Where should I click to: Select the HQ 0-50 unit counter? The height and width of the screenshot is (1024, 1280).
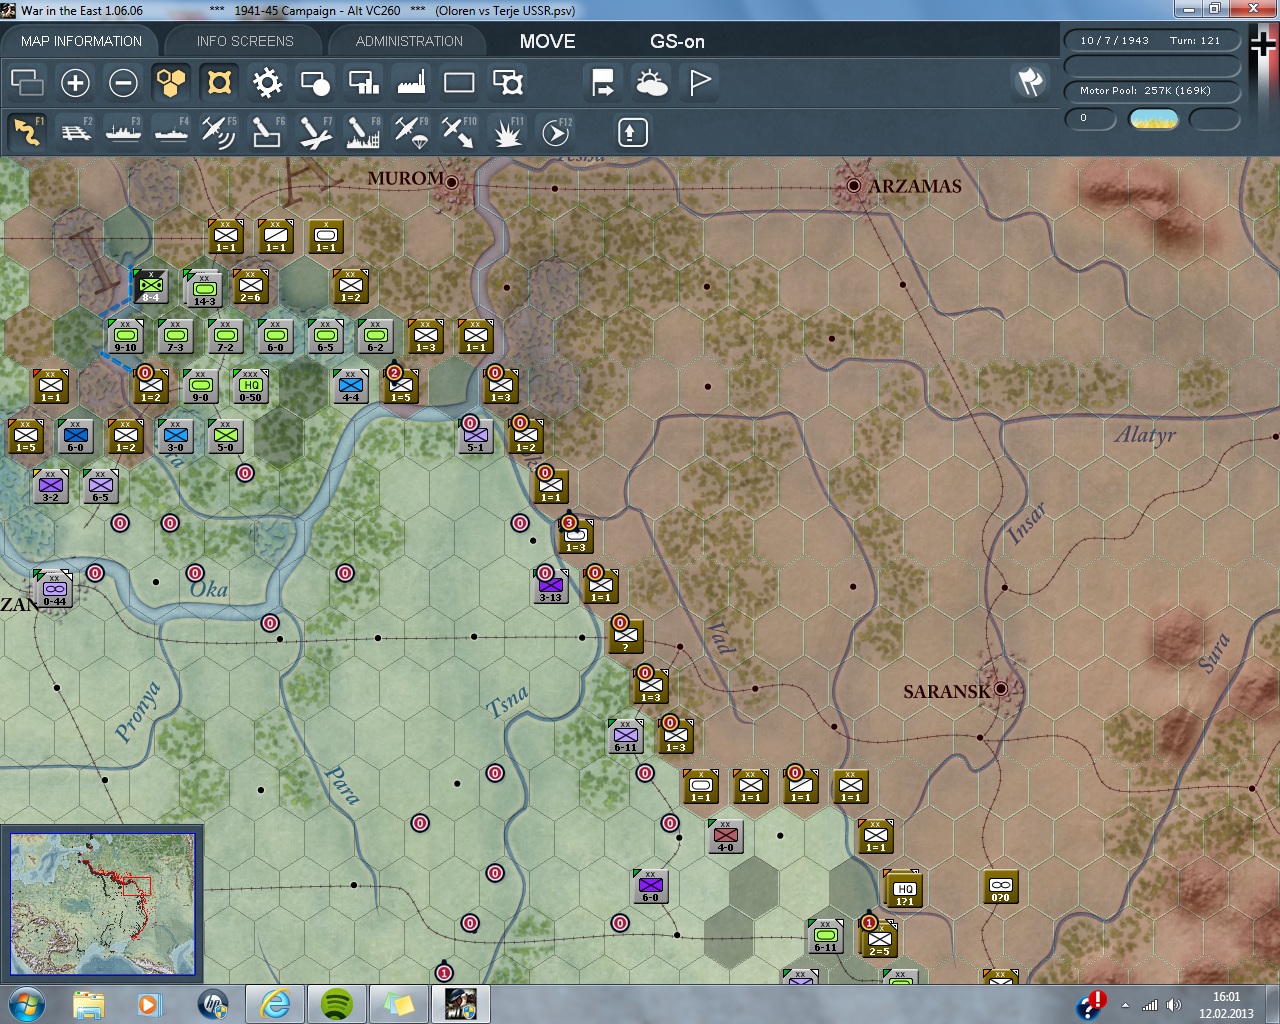coord(250,386)
